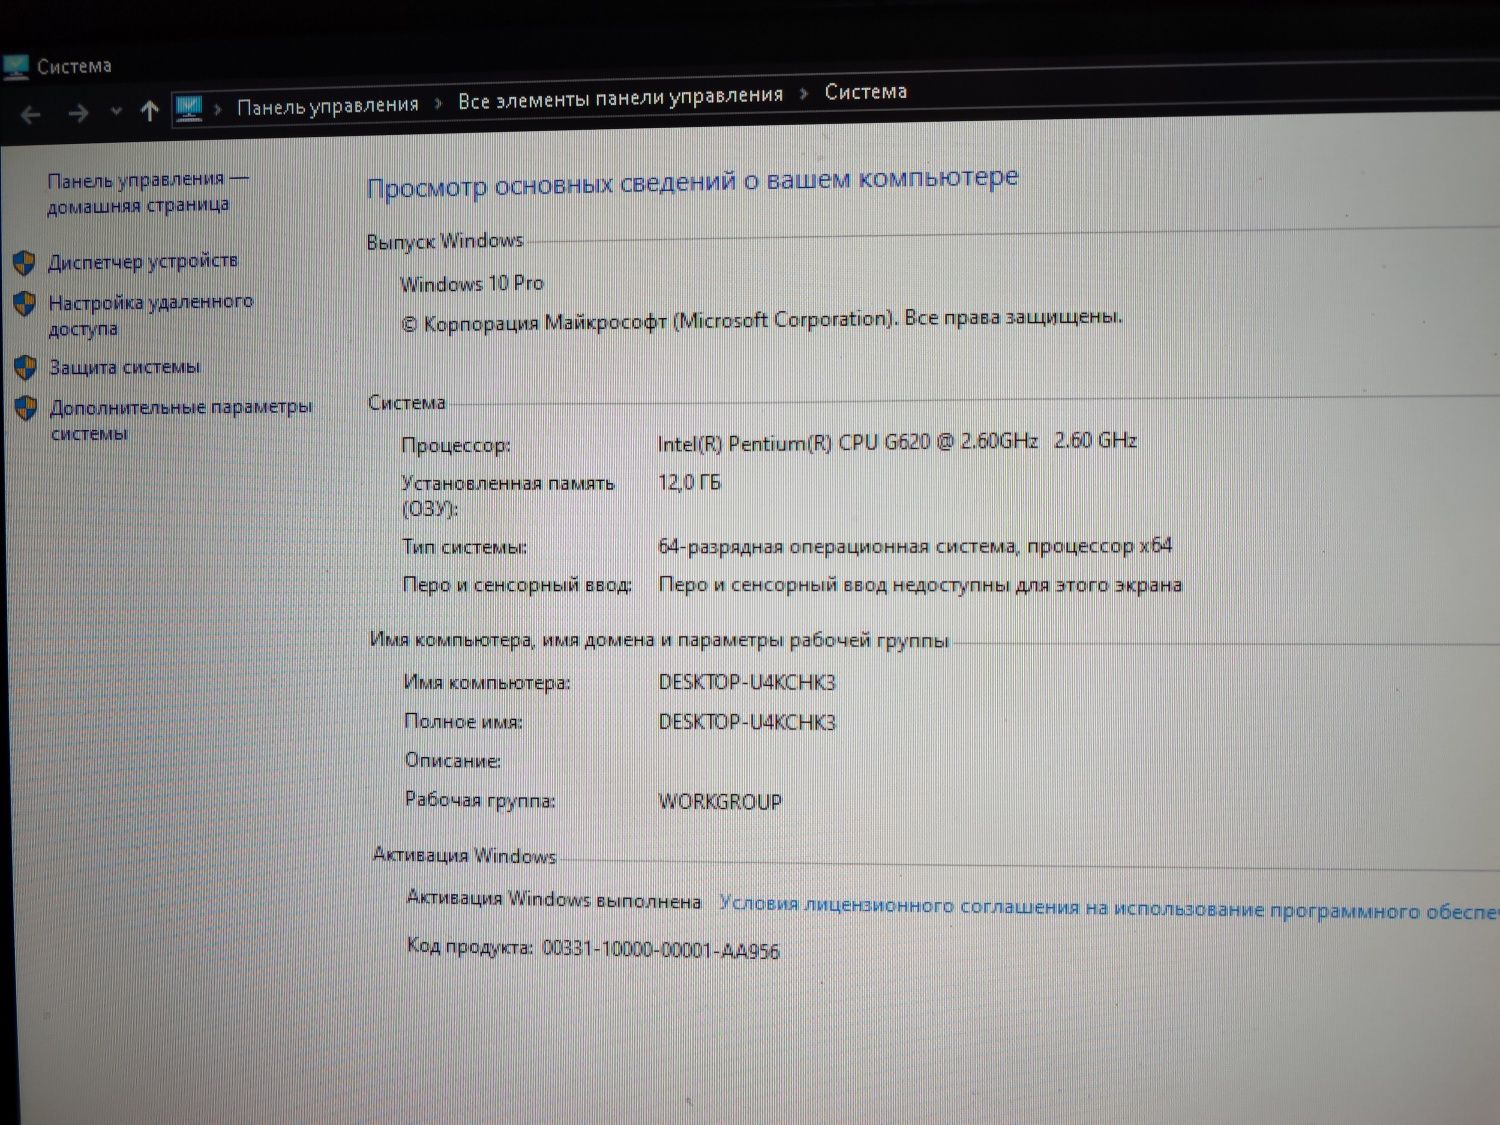Select installed memory value '12,0 ГБ'
This screenshot has height=1125, width=1500.
coord(689,483)
